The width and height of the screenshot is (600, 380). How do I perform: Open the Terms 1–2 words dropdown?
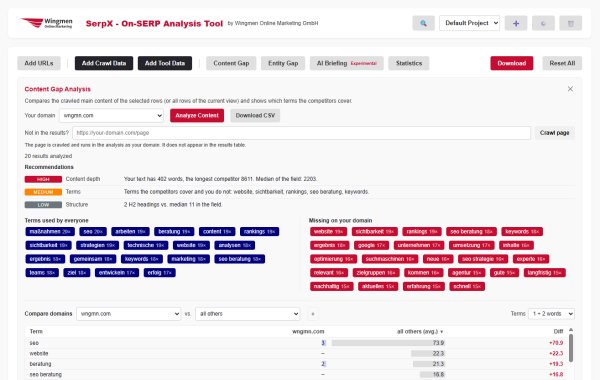pyautogui.click(x=551, y=314)
